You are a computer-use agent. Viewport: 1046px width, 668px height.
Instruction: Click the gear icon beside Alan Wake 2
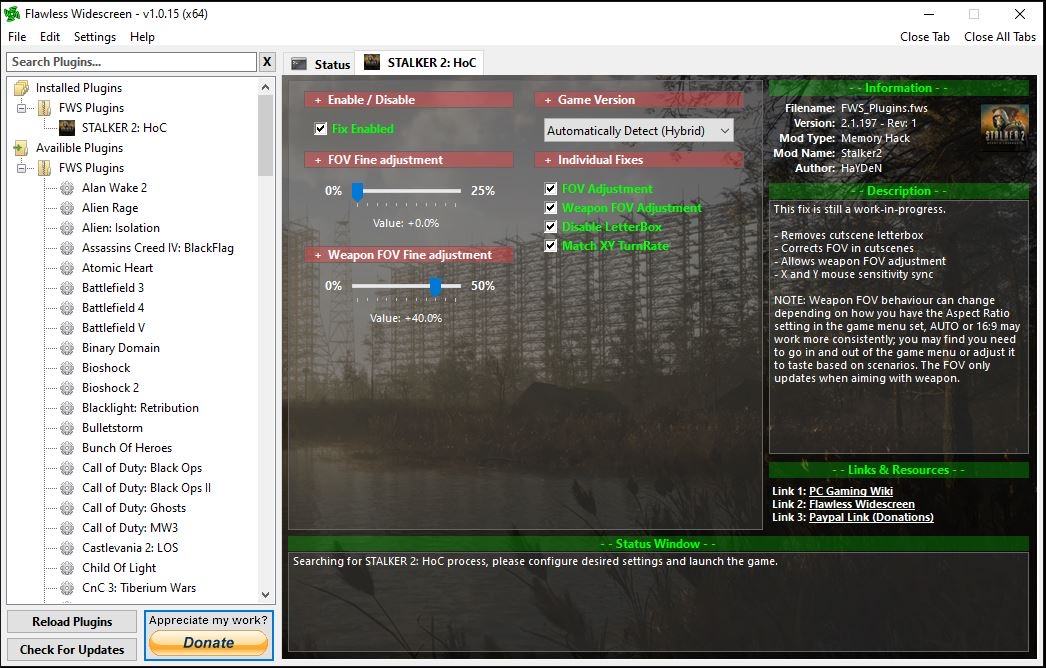pyautogui.click(x=67, y=188)
